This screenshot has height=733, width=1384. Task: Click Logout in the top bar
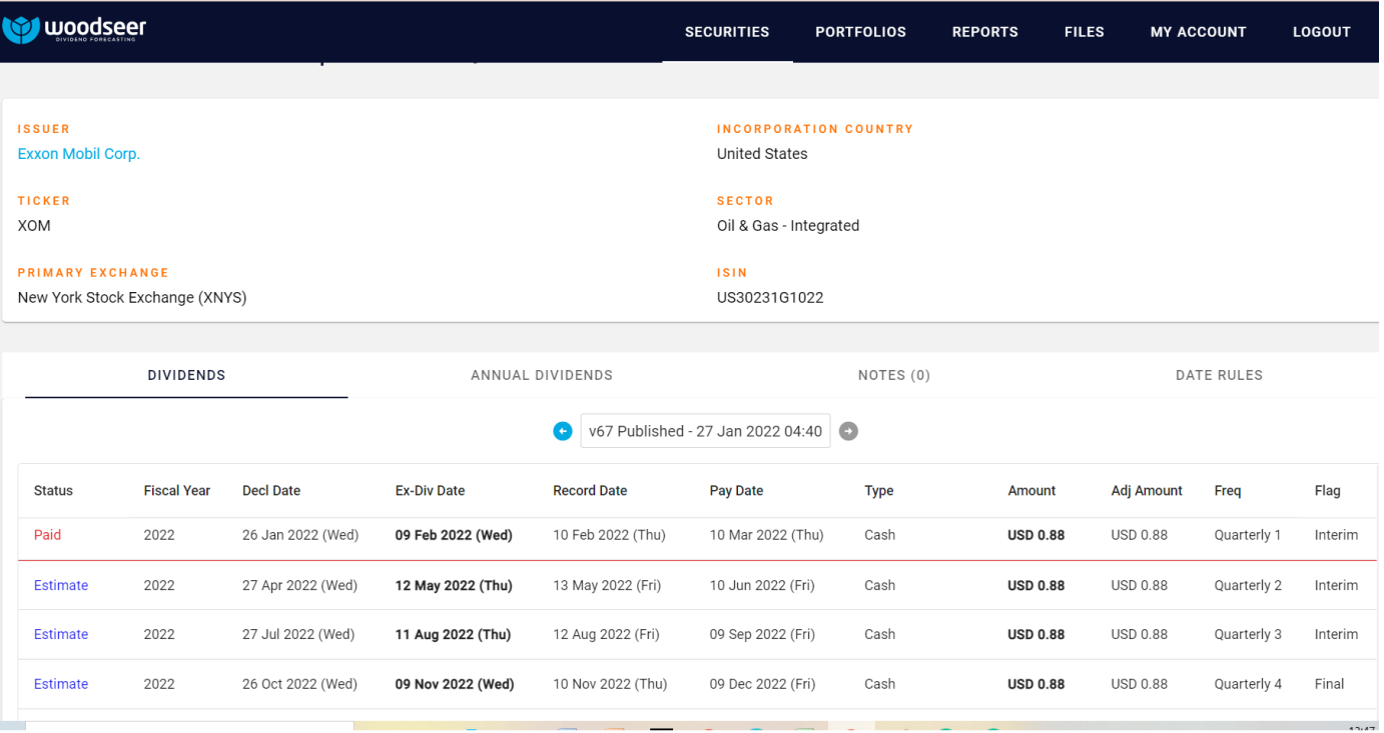(1321, 32)
